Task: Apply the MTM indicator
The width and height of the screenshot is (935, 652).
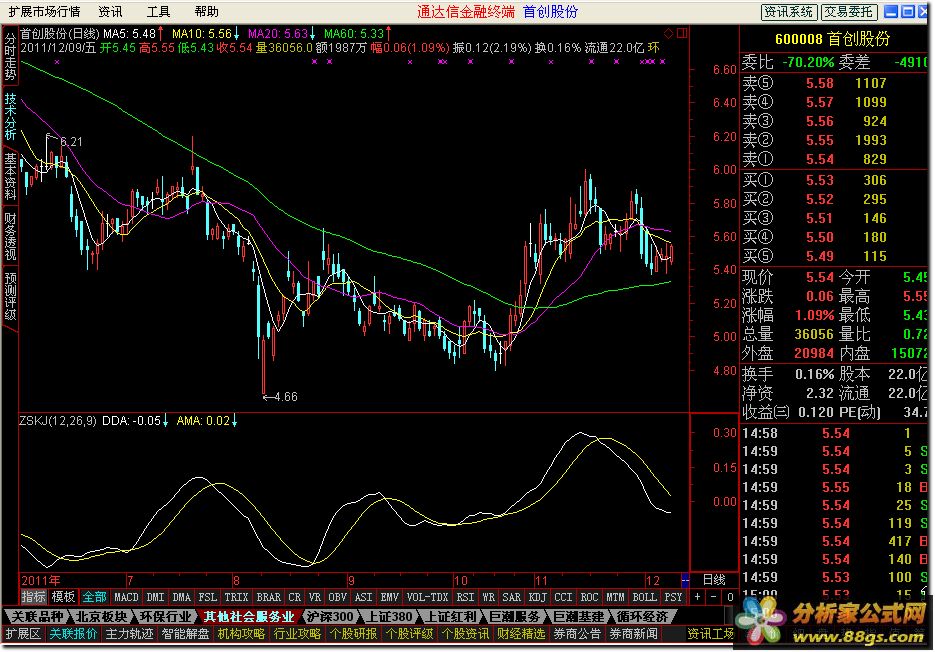Action: (x=615, y=597)
